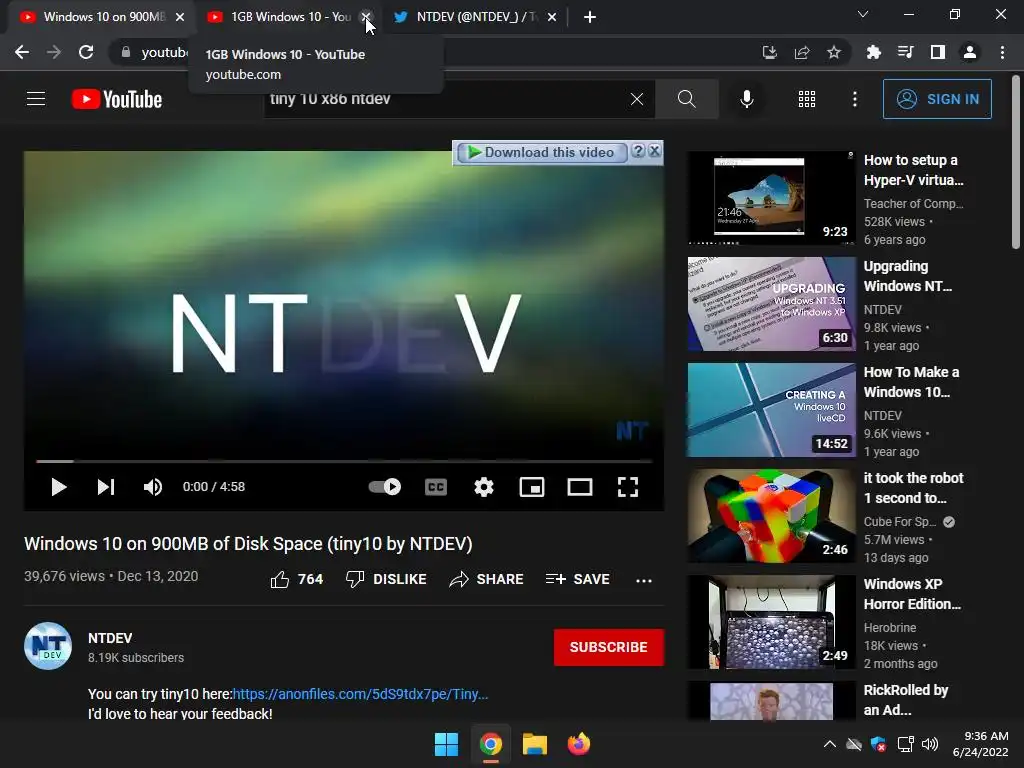Go back in browser history
The image size is (1024, 768).
point(22,52)
